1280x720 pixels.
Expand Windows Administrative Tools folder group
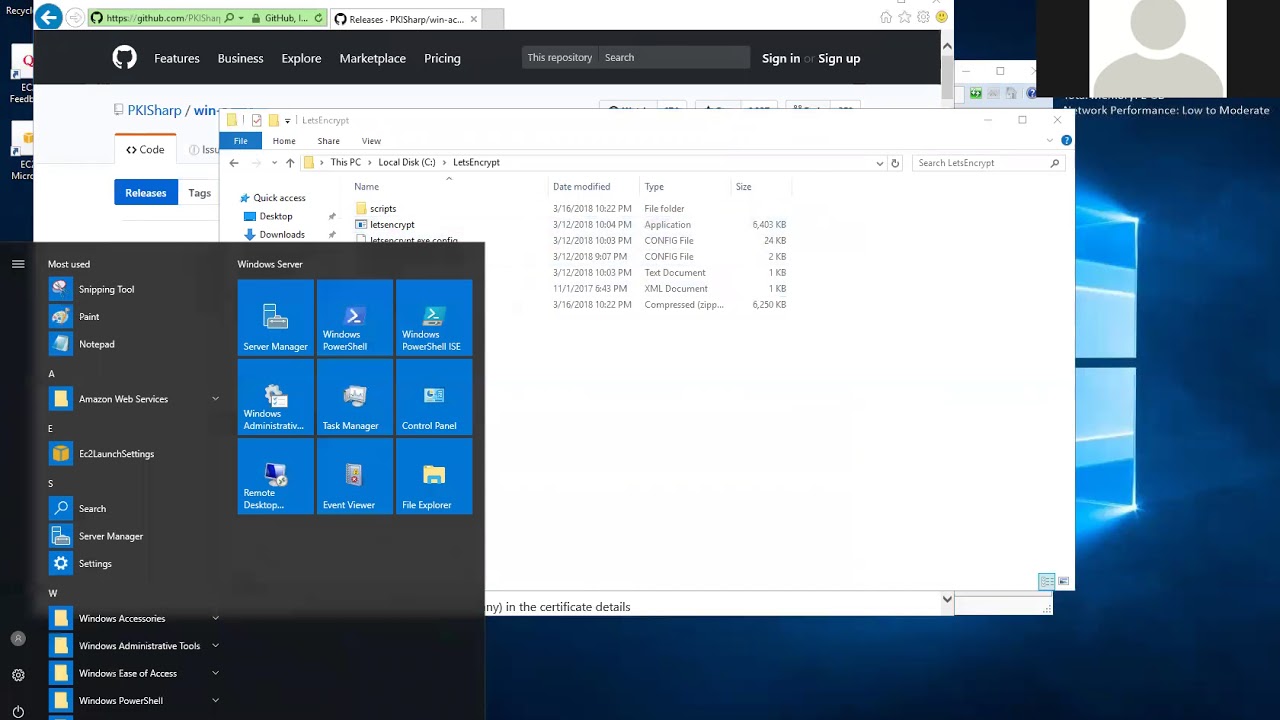(x=215, y=646)
